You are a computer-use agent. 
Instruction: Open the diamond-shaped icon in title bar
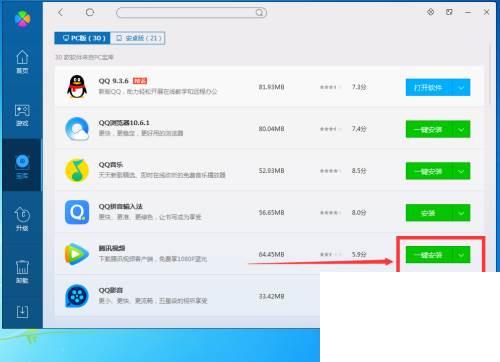point(430,12)
